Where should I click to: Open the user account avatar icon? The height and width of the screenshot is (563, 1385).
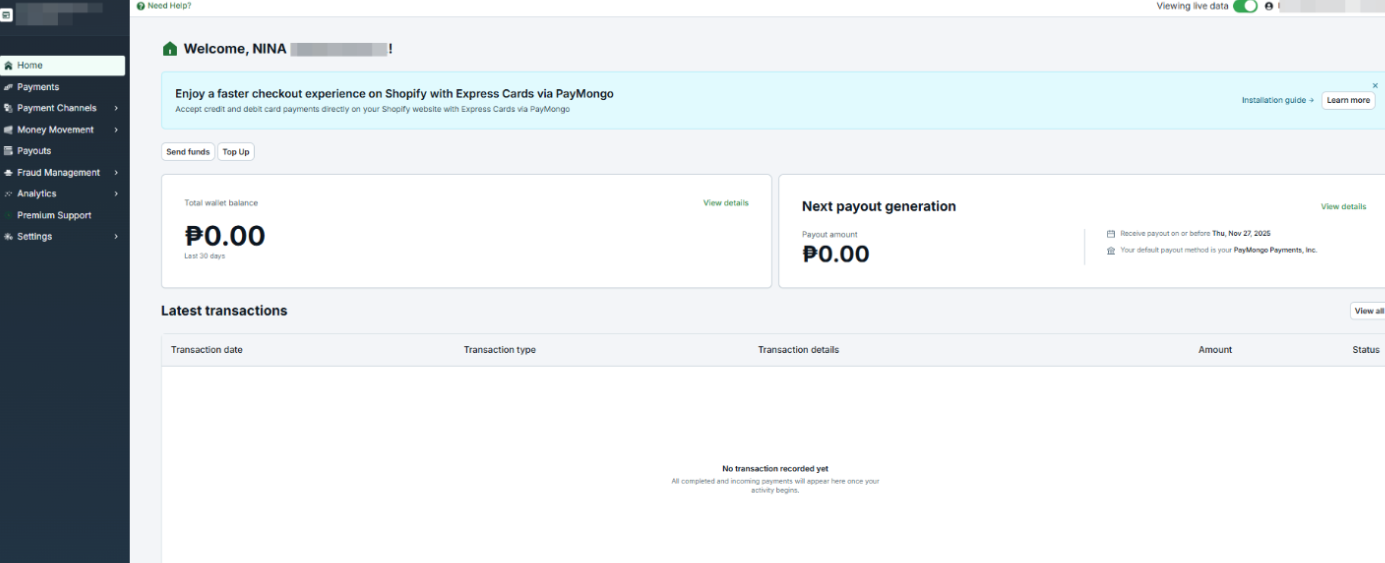[1269, 6]
